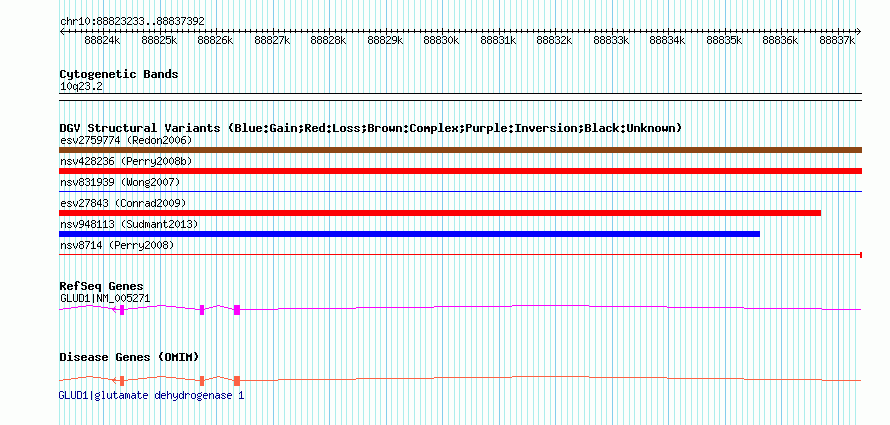890x425 pixels.
Task: Click the Cytogenetic Bands track title
Action: 119,74
